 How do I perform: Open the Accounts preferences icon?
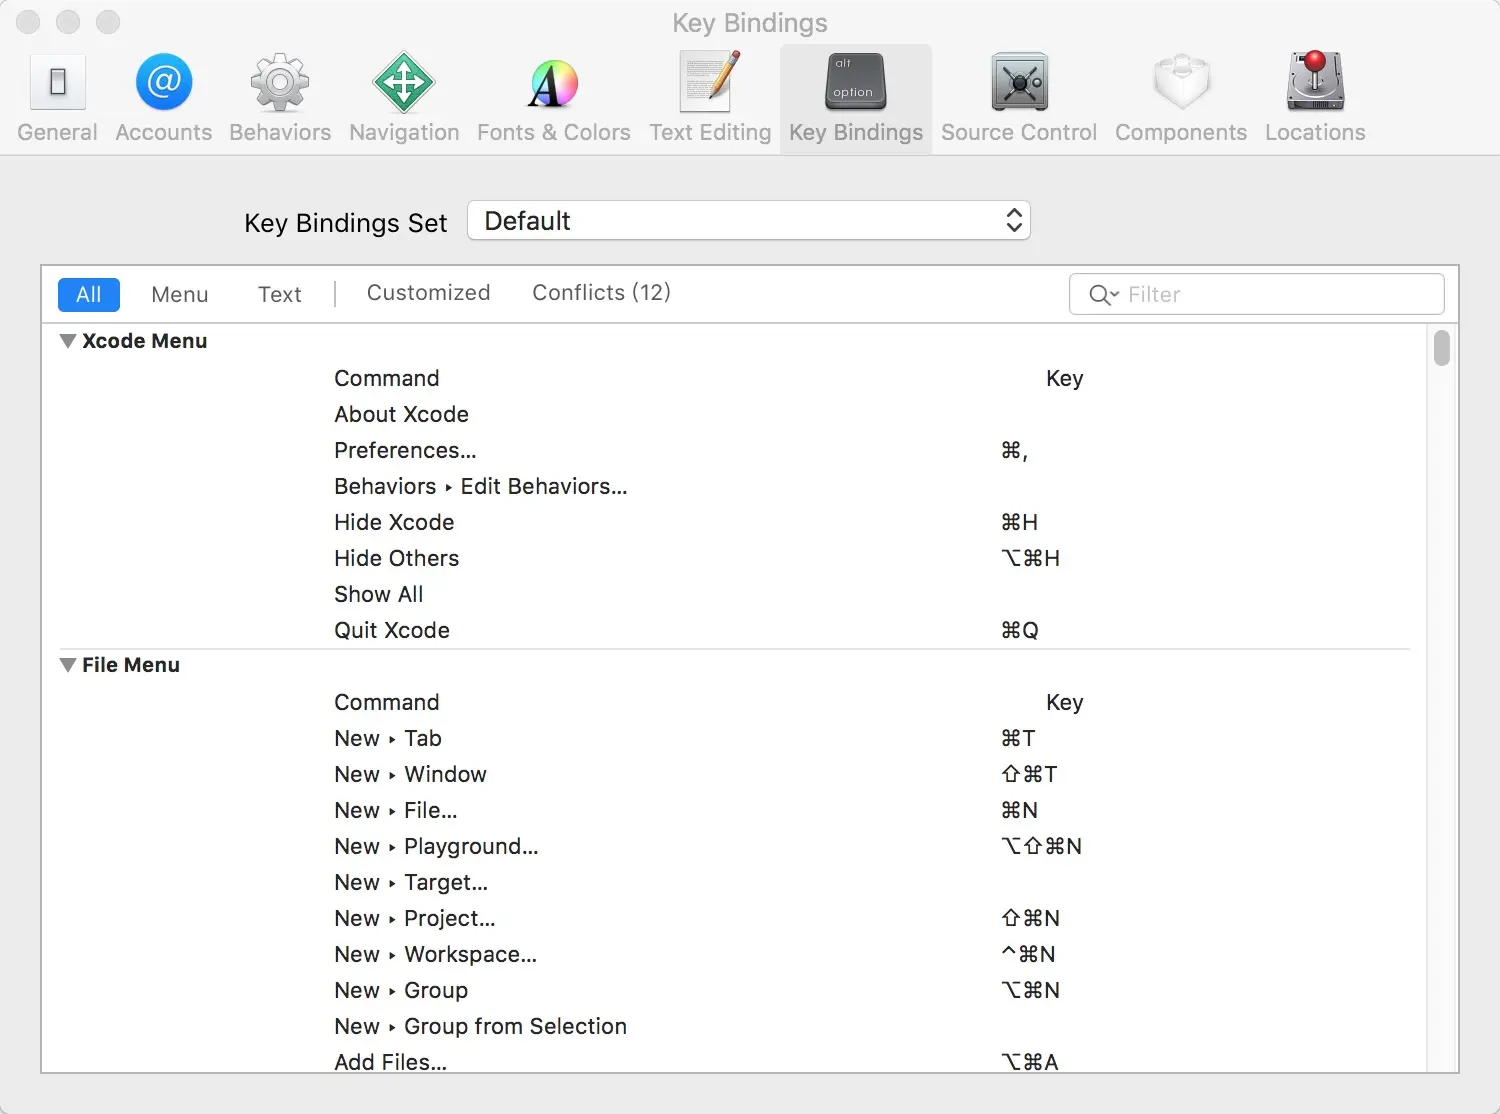pos(164,82)
